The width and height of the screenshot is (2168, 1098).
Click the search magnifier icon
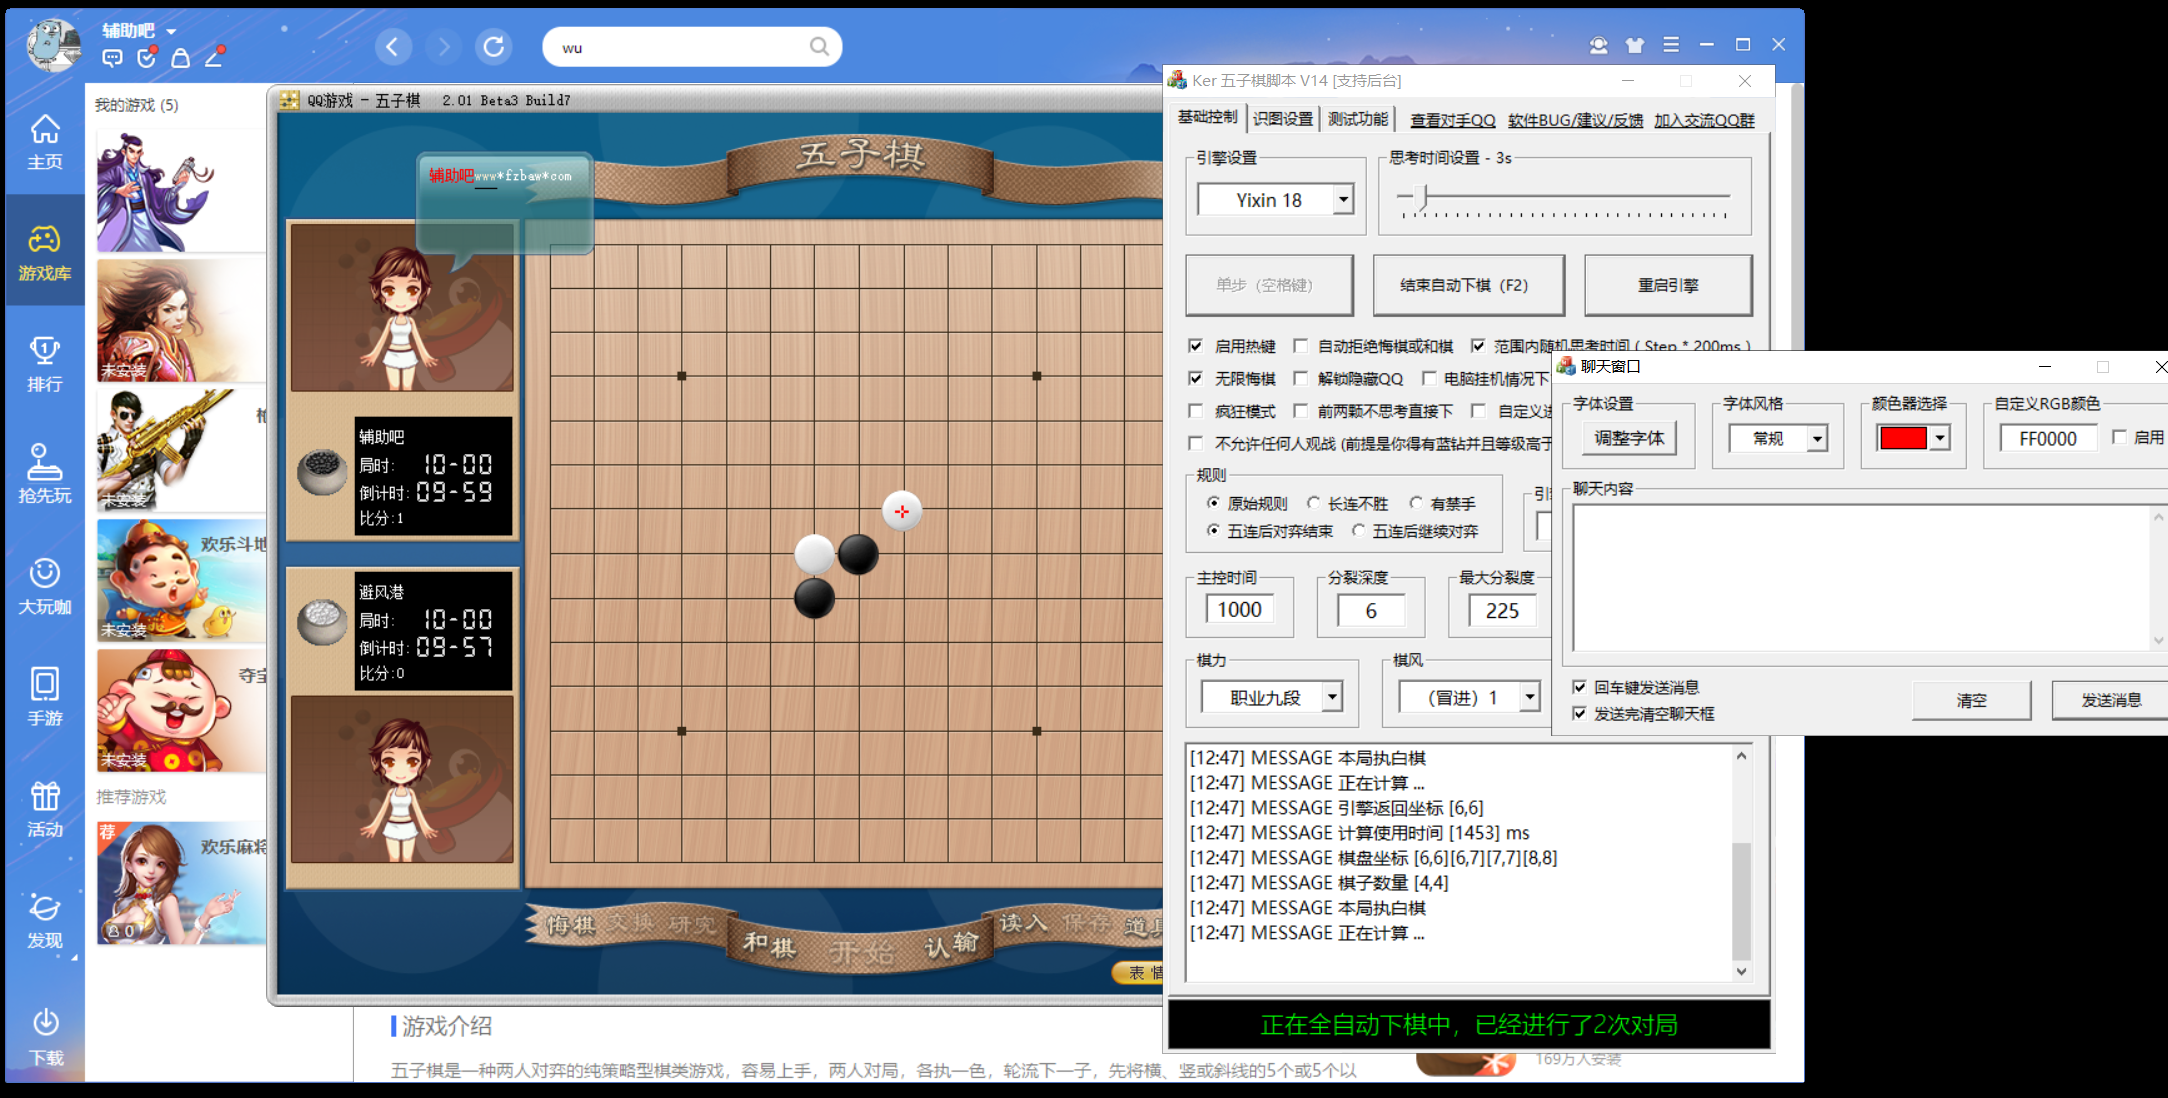[818, 46]
